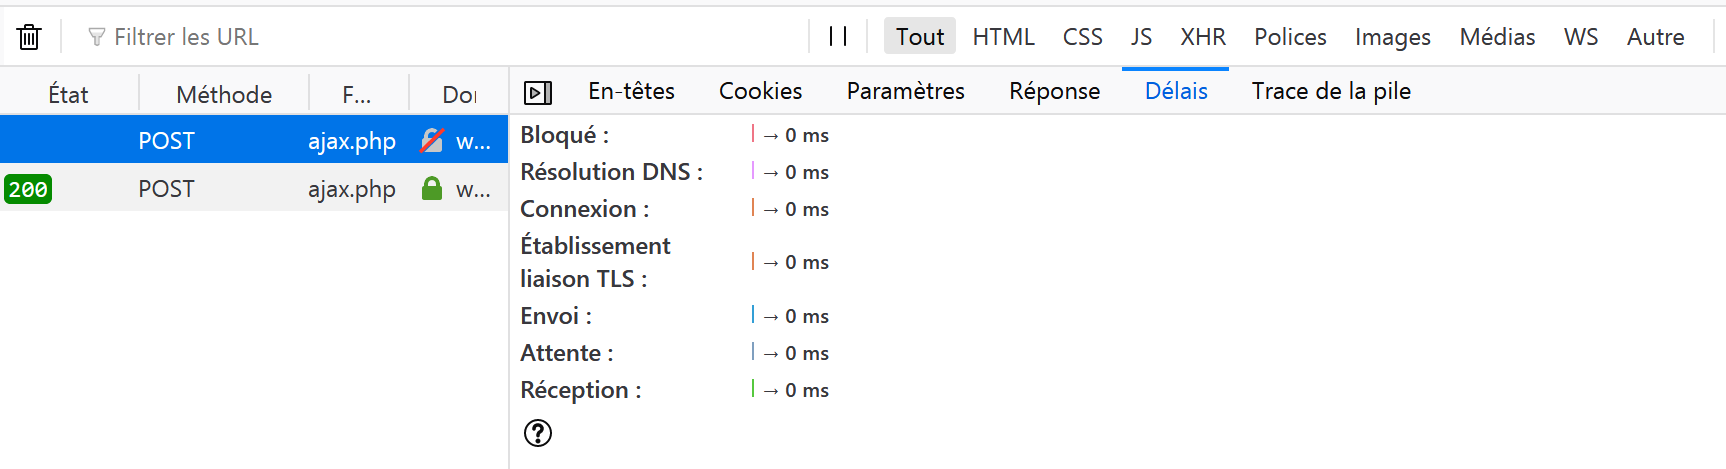Viewport: 1726px width, 469px height.
Task: Filter requests by WS type
Action: [x=1580, y=37]
